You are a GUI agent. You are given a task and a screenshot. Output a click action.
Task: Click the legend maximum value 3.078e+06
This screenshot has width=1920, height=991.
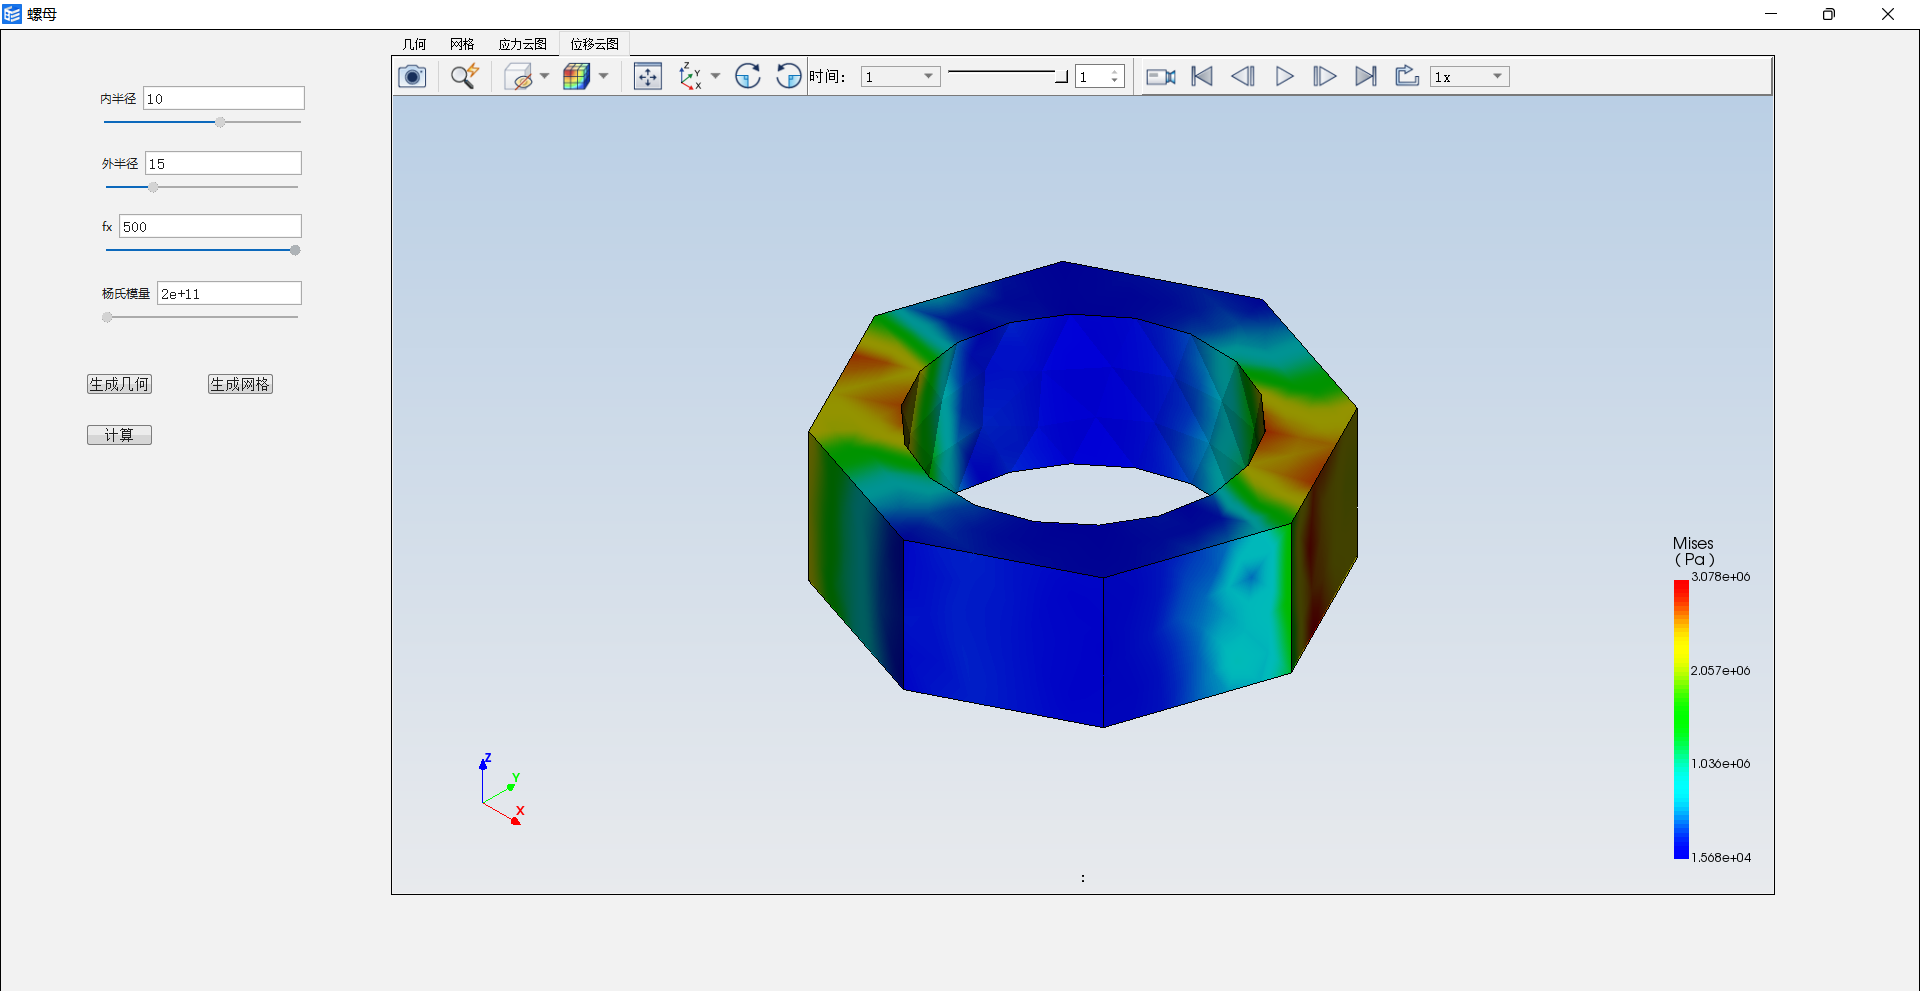coord(1720,577)
